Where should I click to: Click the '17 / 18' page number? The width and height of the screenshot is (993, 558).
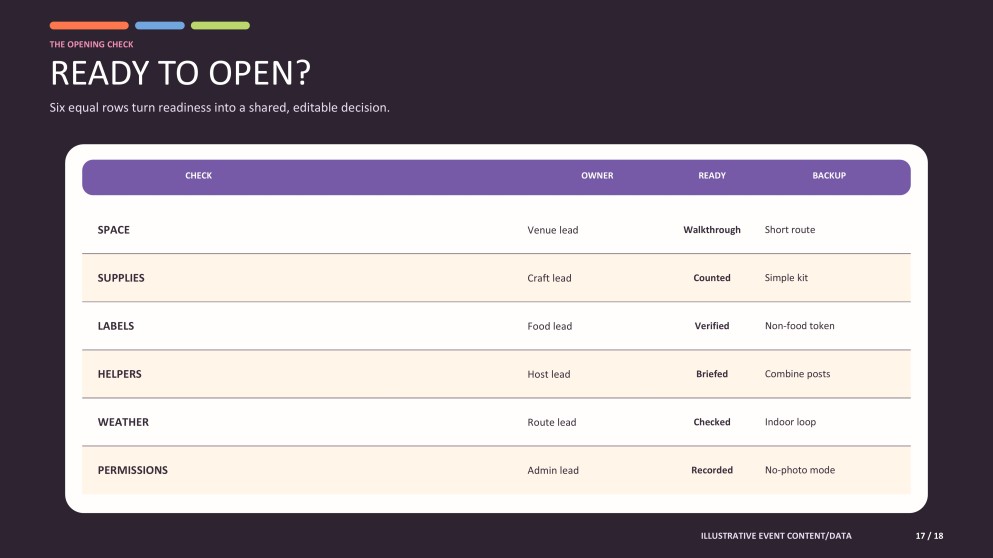(x=929, y=536)
